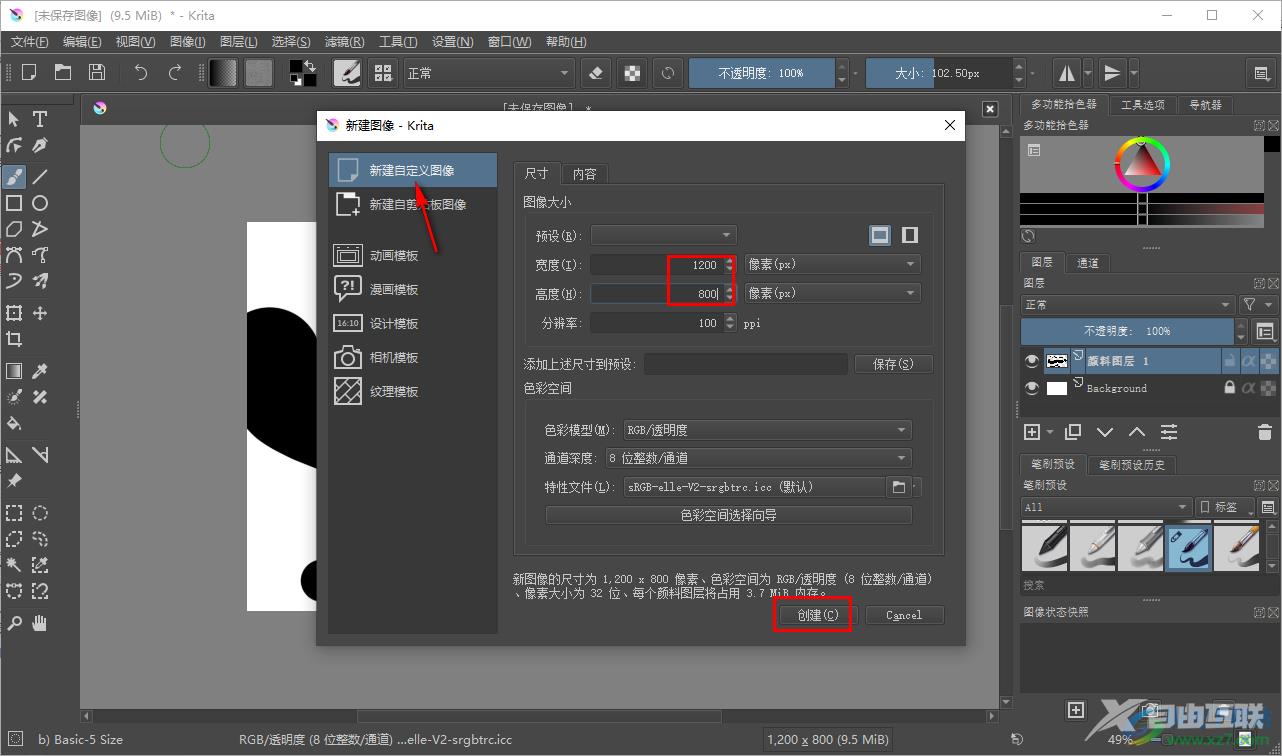Open blending mode 正常 dropdown in toolbar
Image resolution: width=1282 pixels, height=756 pixels.
(x=488, y=73)
